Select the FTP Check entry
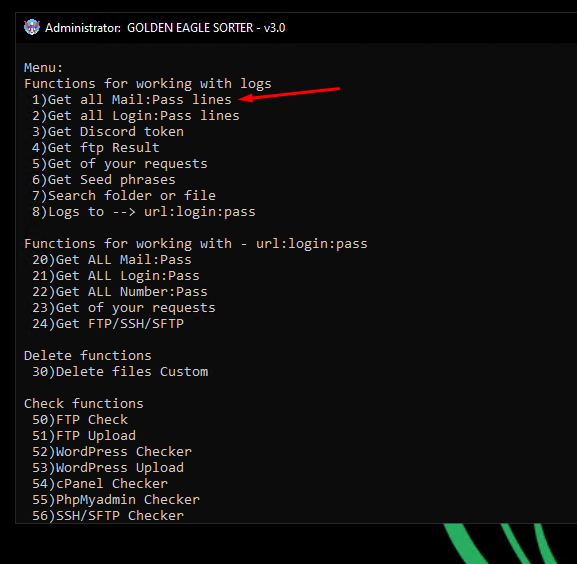 pyautogui.click(x=80, y=420)
